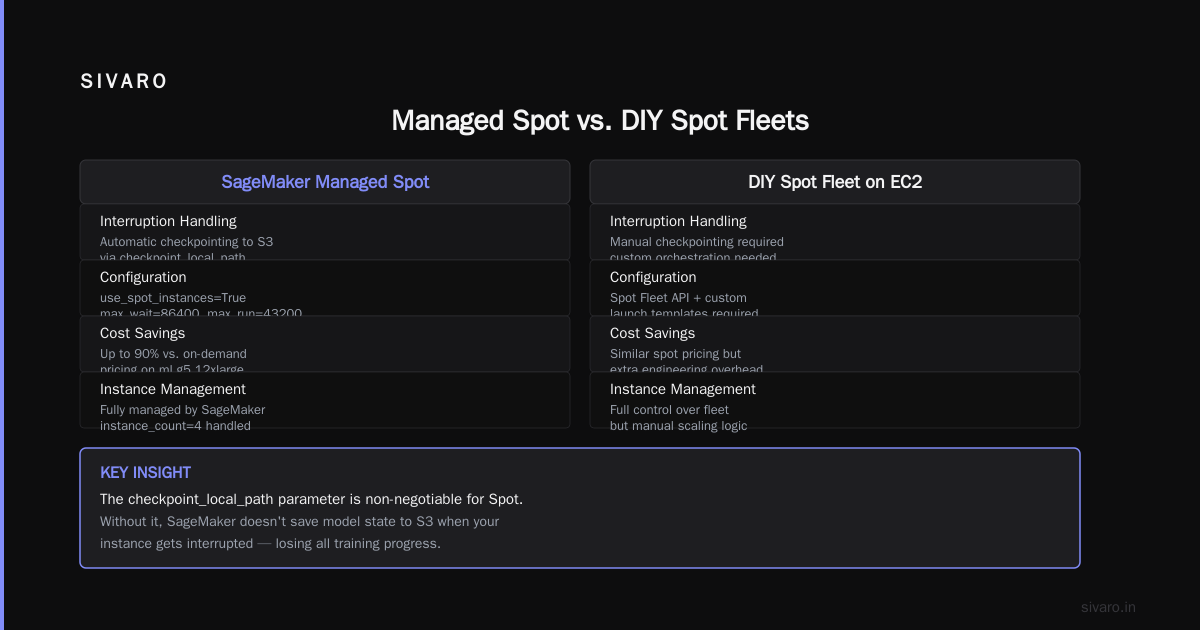Click the 'use_spot_instances=True' line
1200x630 pixels.
click(x=173, y=298)
